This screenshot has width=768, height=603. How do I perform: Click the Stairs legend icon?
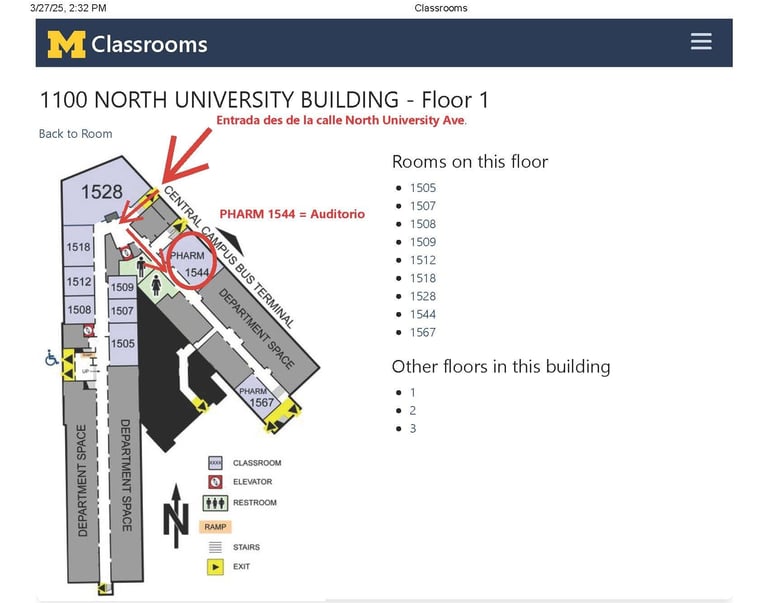tap(215, 547)
